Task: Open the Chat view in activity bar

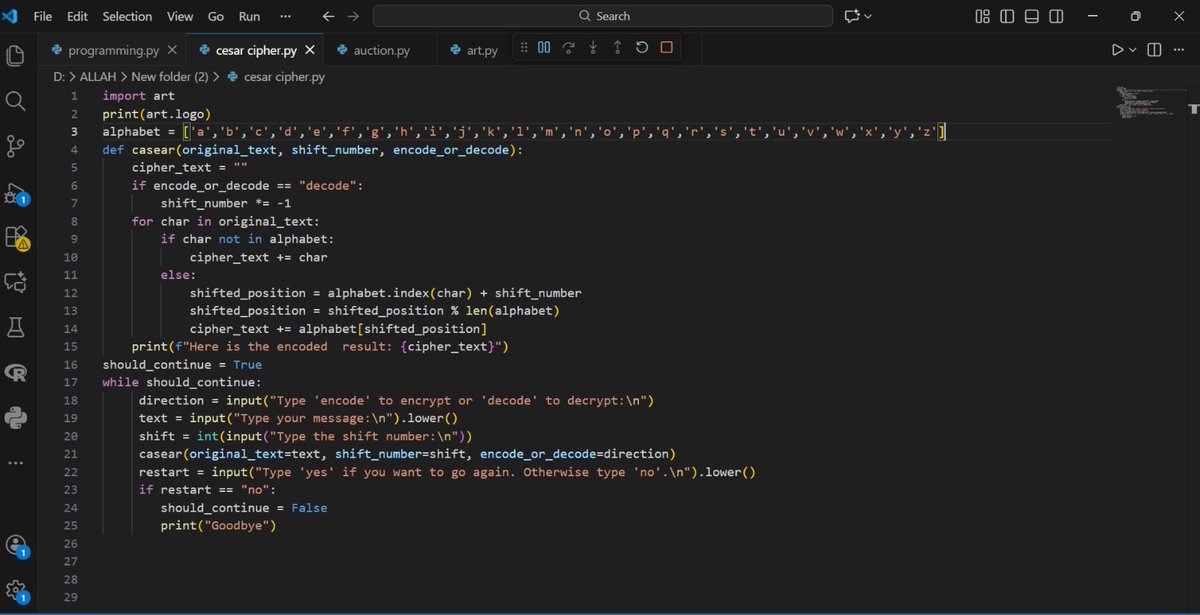Action: tap(15, 283)
